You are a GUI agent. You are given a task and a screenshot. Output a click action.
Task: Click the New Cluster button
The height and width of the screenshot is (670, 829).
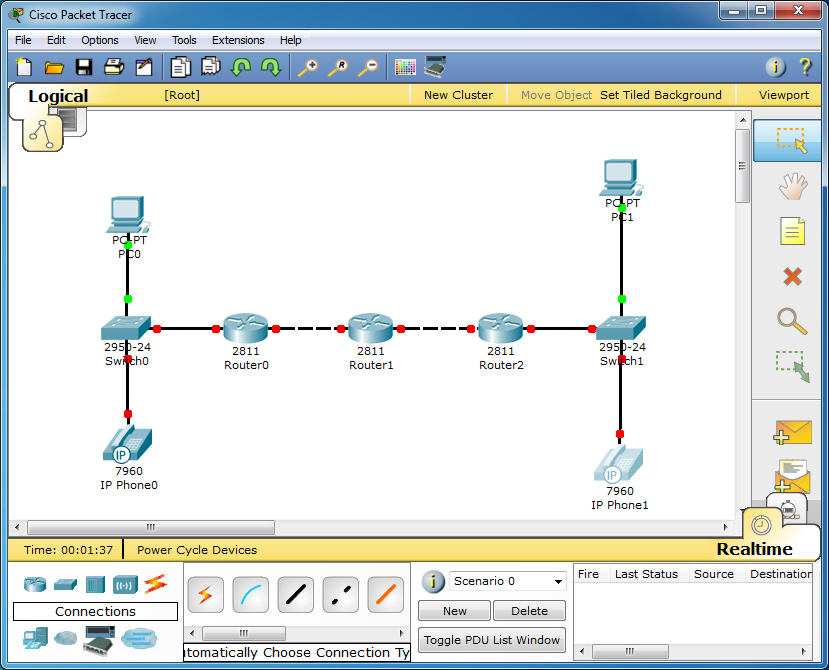(458, 95)
